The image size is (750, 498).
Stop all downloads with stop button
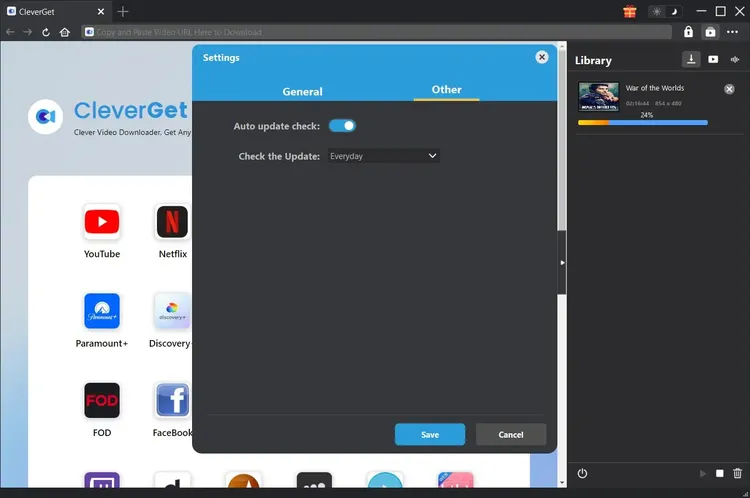point(720,473)
